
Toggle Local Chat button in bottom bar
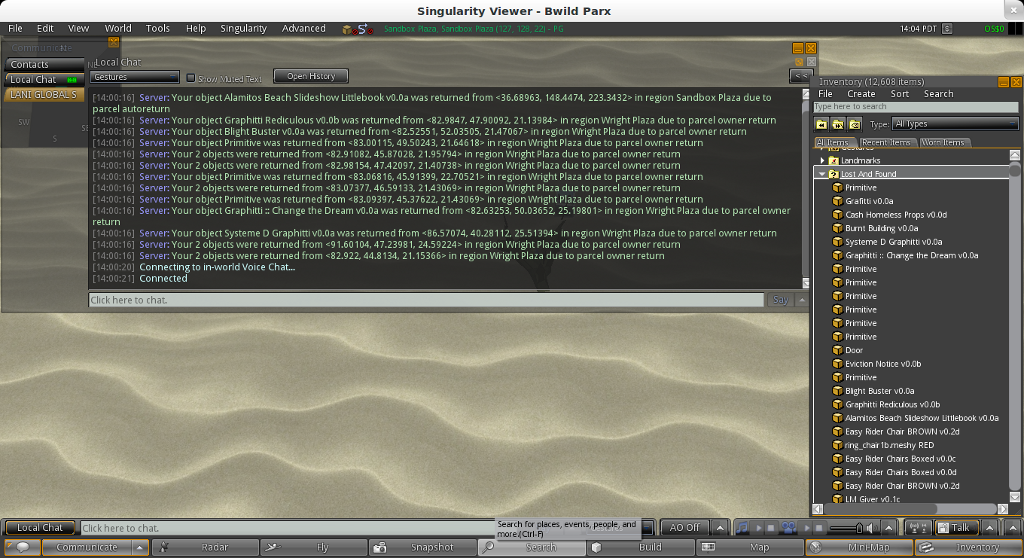click(x=39, y=527)
